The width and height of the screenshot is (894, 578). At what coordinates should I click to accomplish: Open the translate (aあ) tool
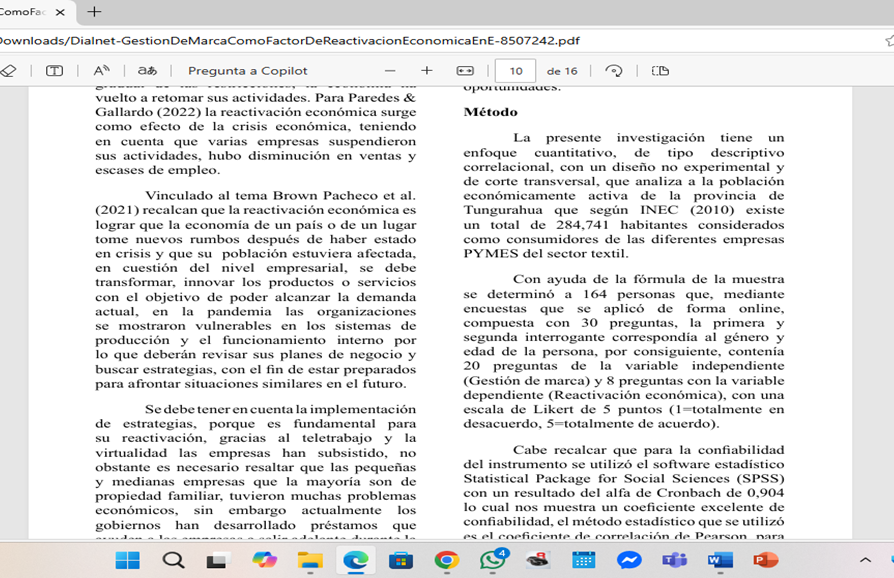point(147,71)
